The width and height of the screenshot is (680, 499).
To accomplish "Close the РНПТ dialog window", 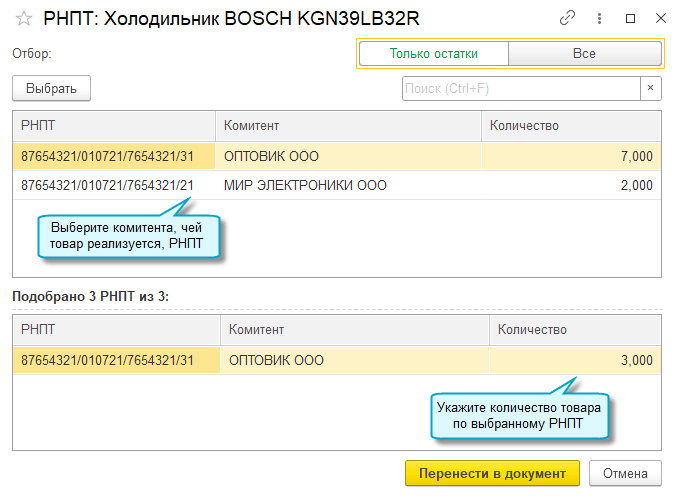I will tap(660, 19).
